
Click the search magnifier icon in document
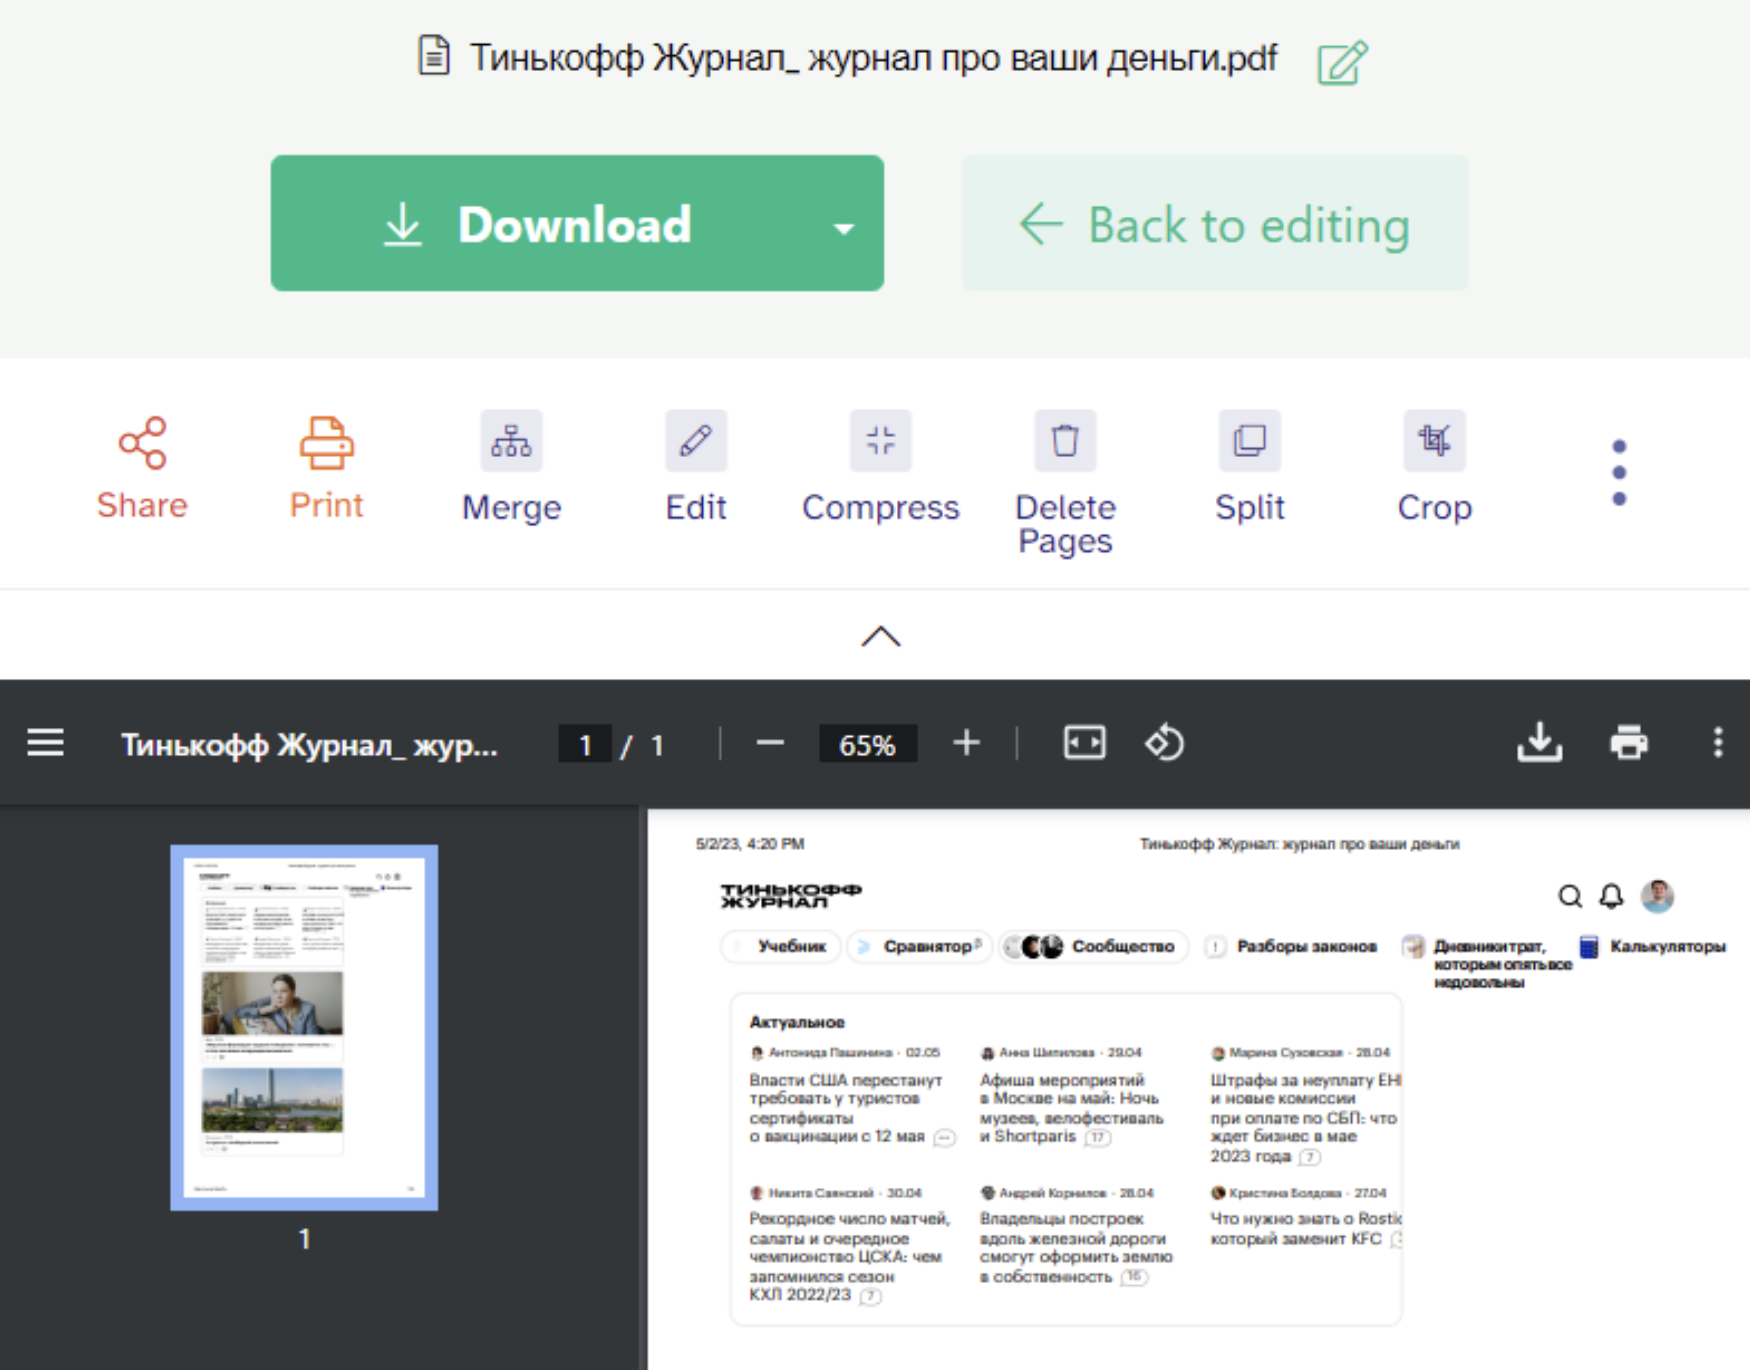click(x=1570, y=896)
